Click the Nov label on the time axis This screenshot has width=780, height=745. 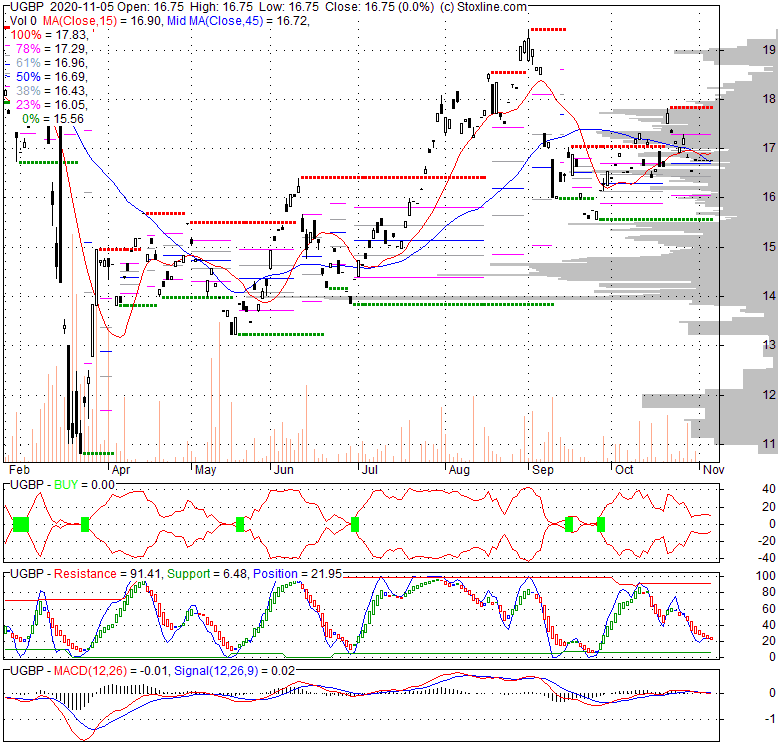[713, 469]
